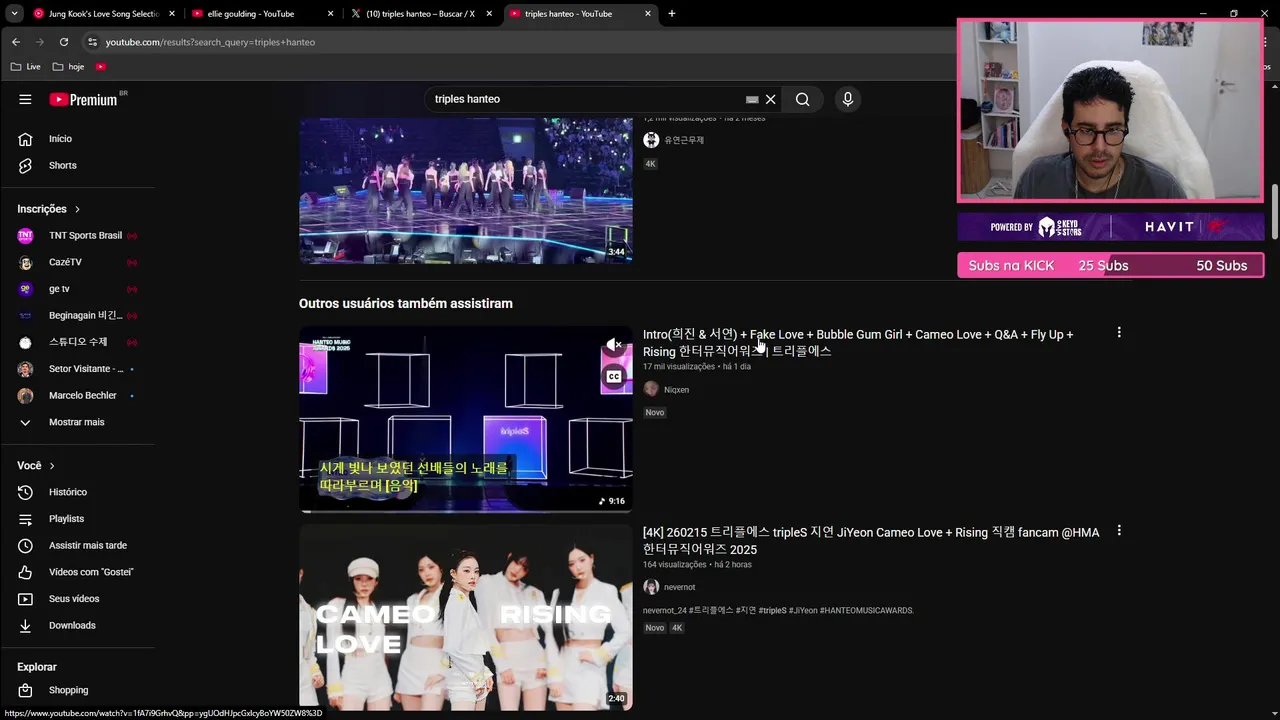Open Niqxen channel link
This screenshot has width=1280, height=720.
(x=676, y=390)
